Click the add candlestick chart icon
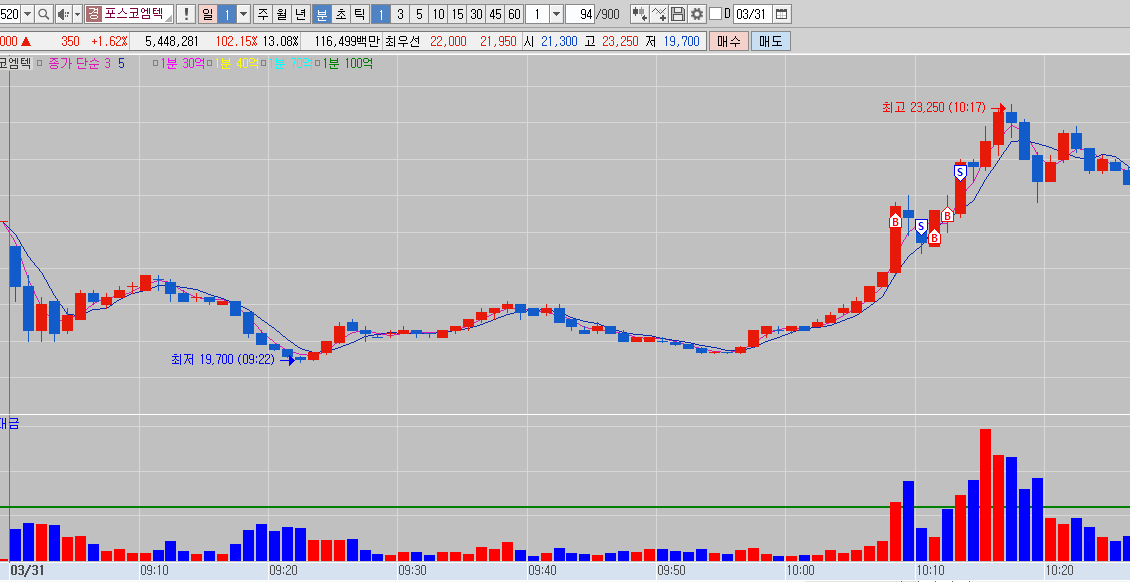 pos(638,14)
